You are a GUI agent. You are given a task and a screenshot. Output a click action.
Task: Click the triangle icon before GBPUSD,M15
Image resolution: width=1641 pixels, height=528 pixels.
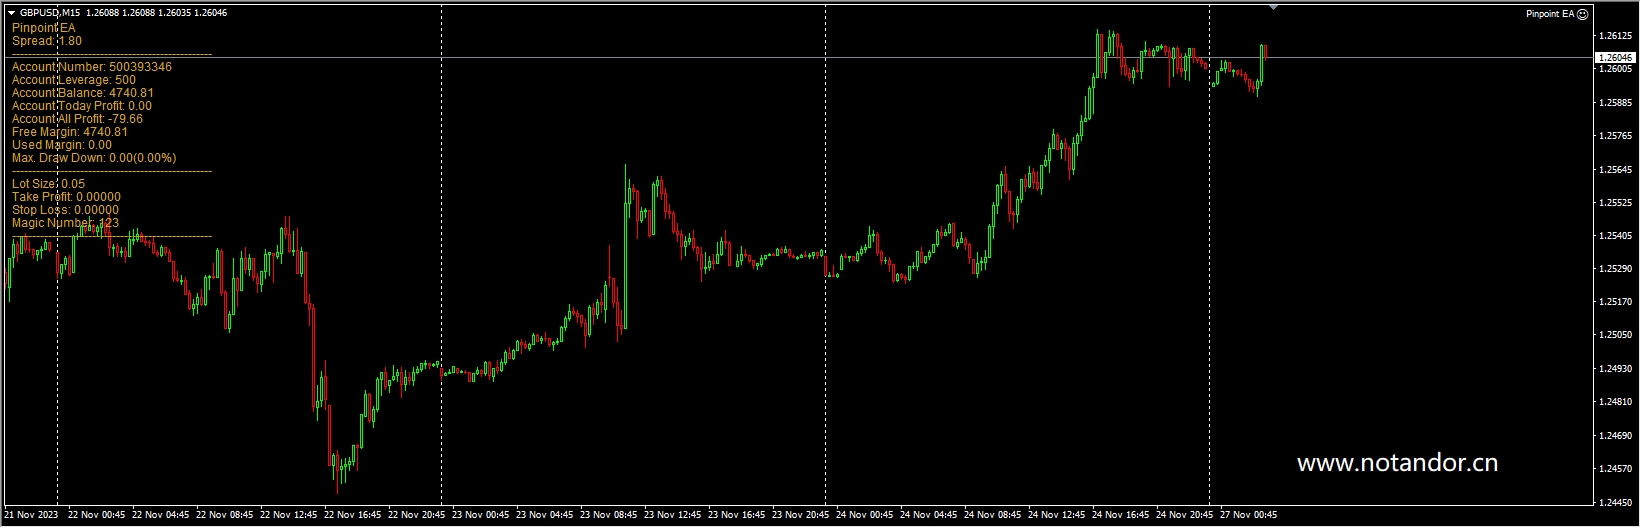(10, 13)
